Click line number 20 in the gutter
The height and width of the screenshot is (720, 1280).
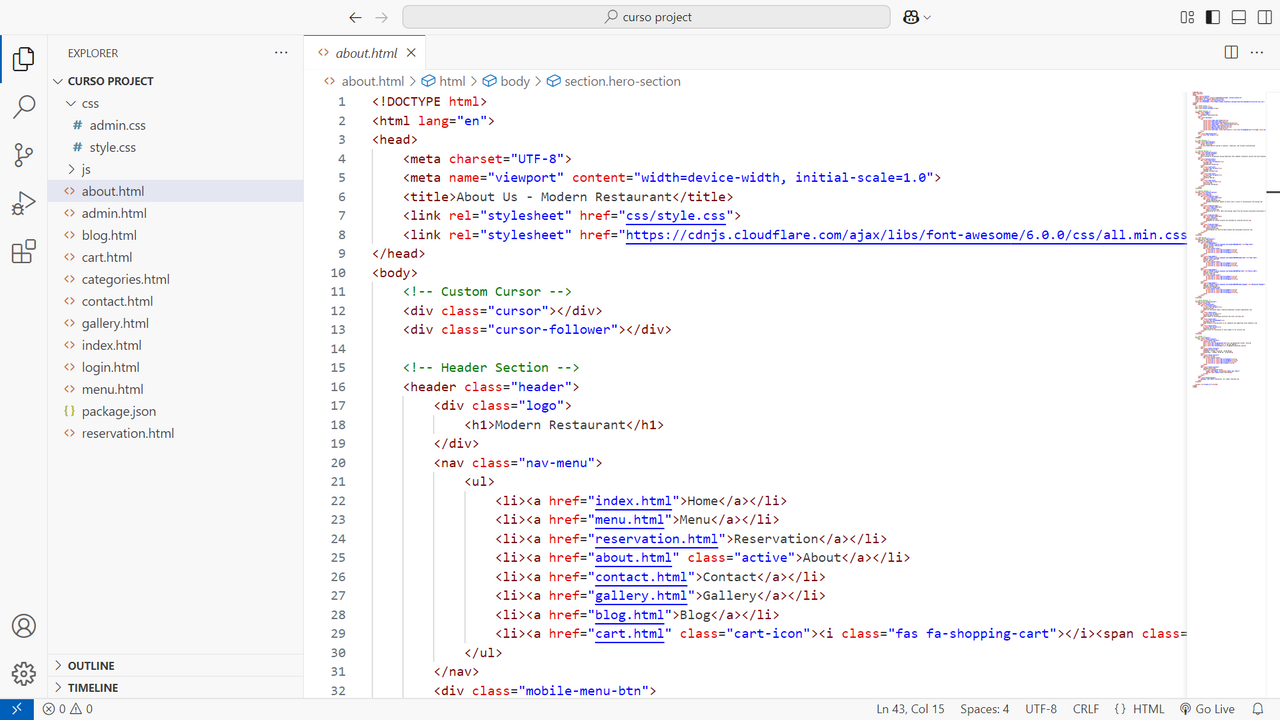[x=338, y=463]
